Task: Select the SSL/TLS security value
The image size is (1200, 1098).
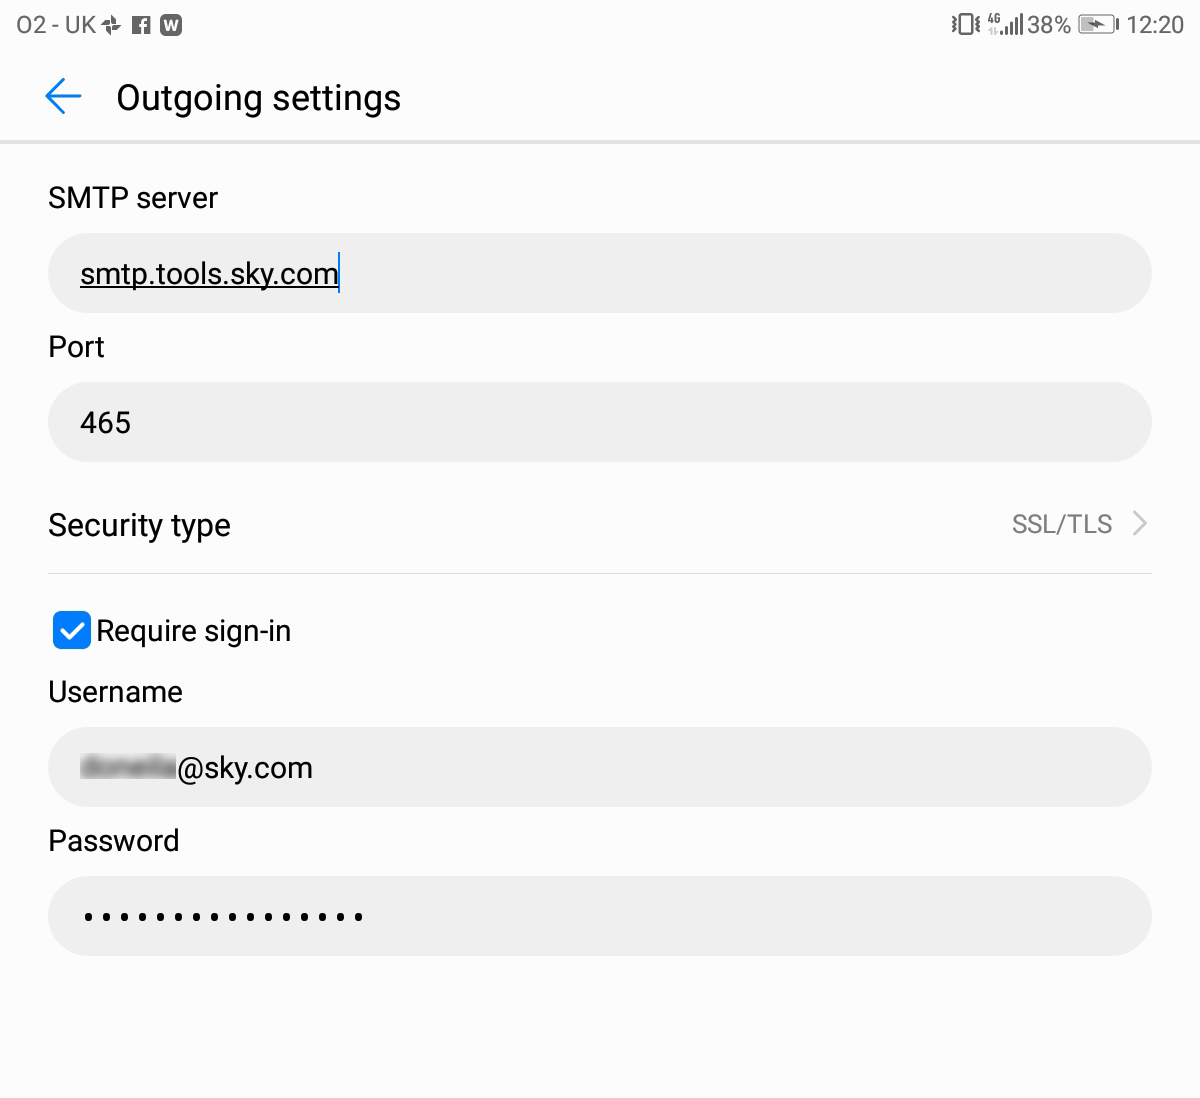Action: click(1060, 523)
